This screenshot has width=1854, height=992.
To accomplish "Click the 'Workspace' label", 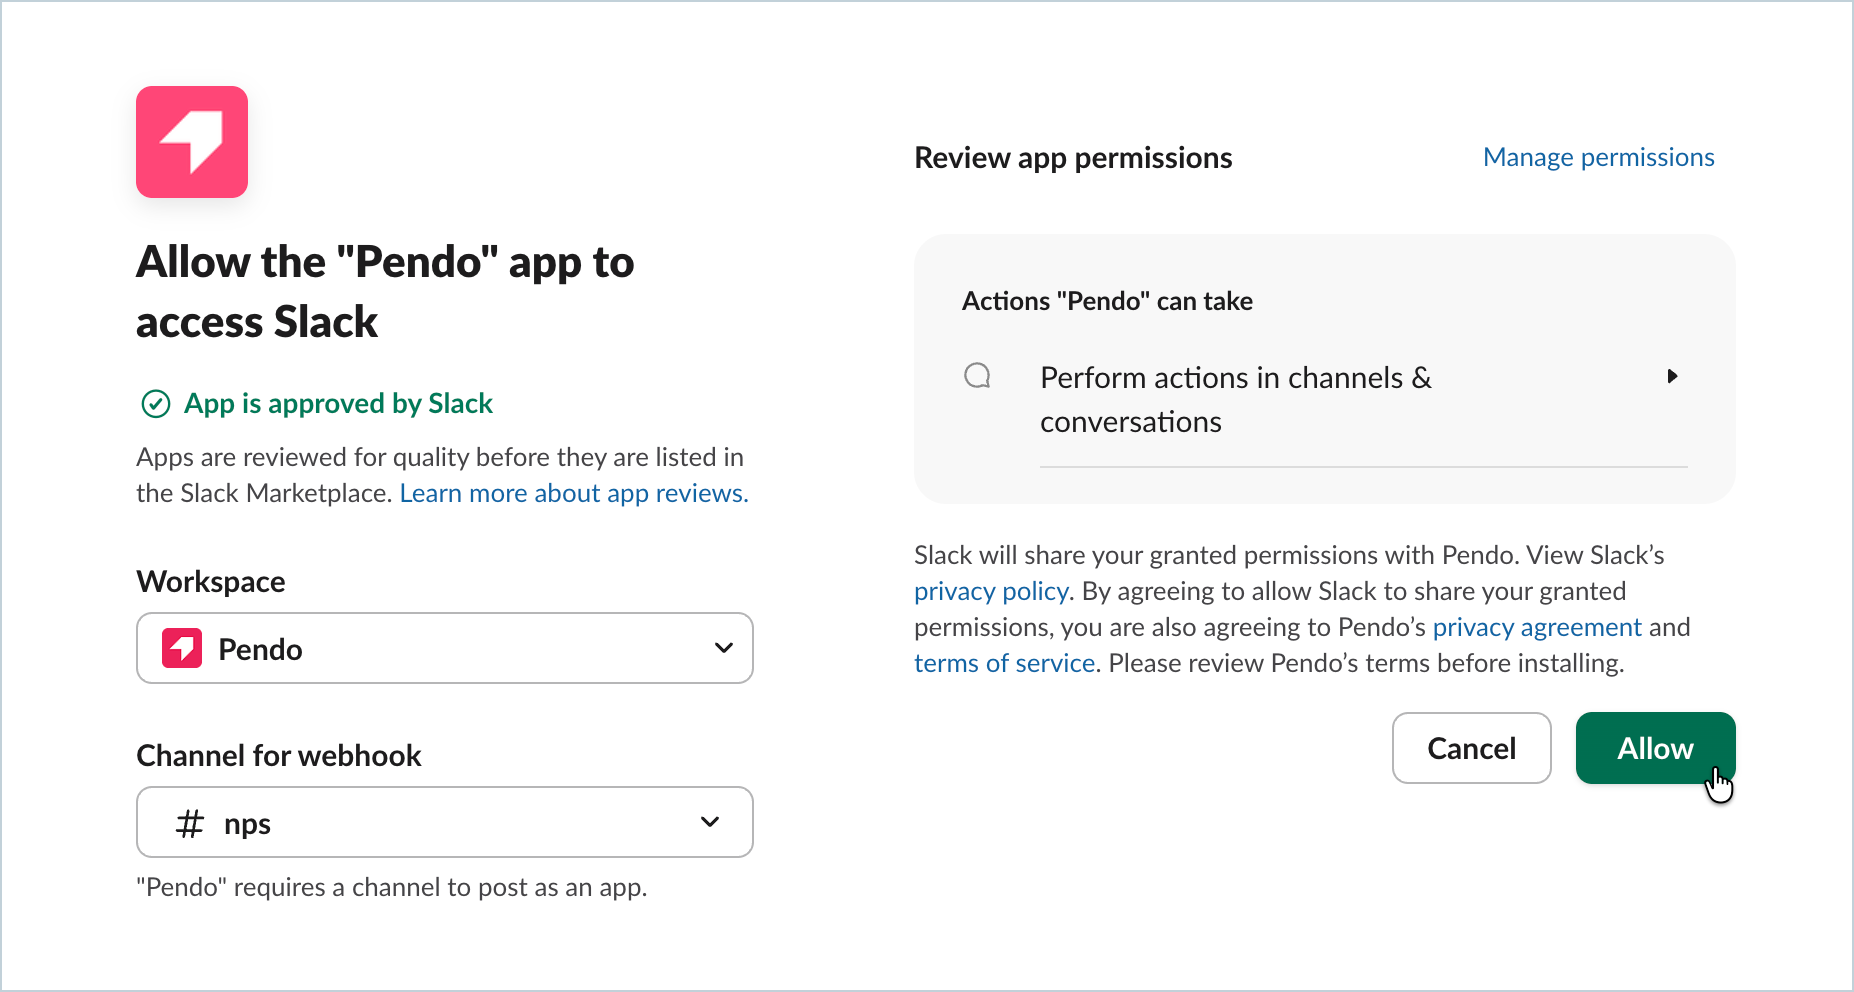I will click(211, 582).
